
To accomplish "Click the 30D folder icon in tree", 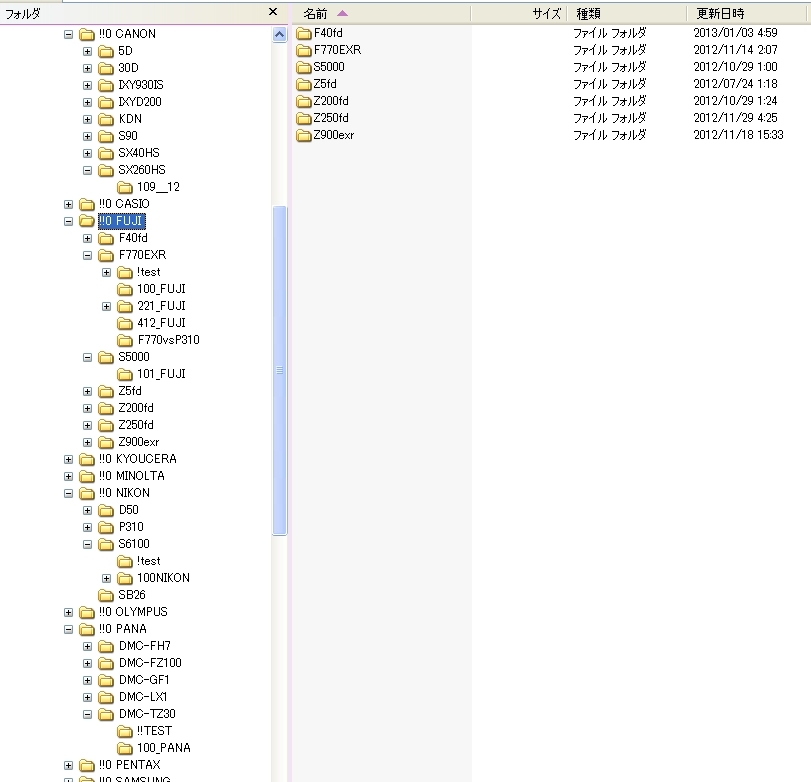I will (106, 68).
